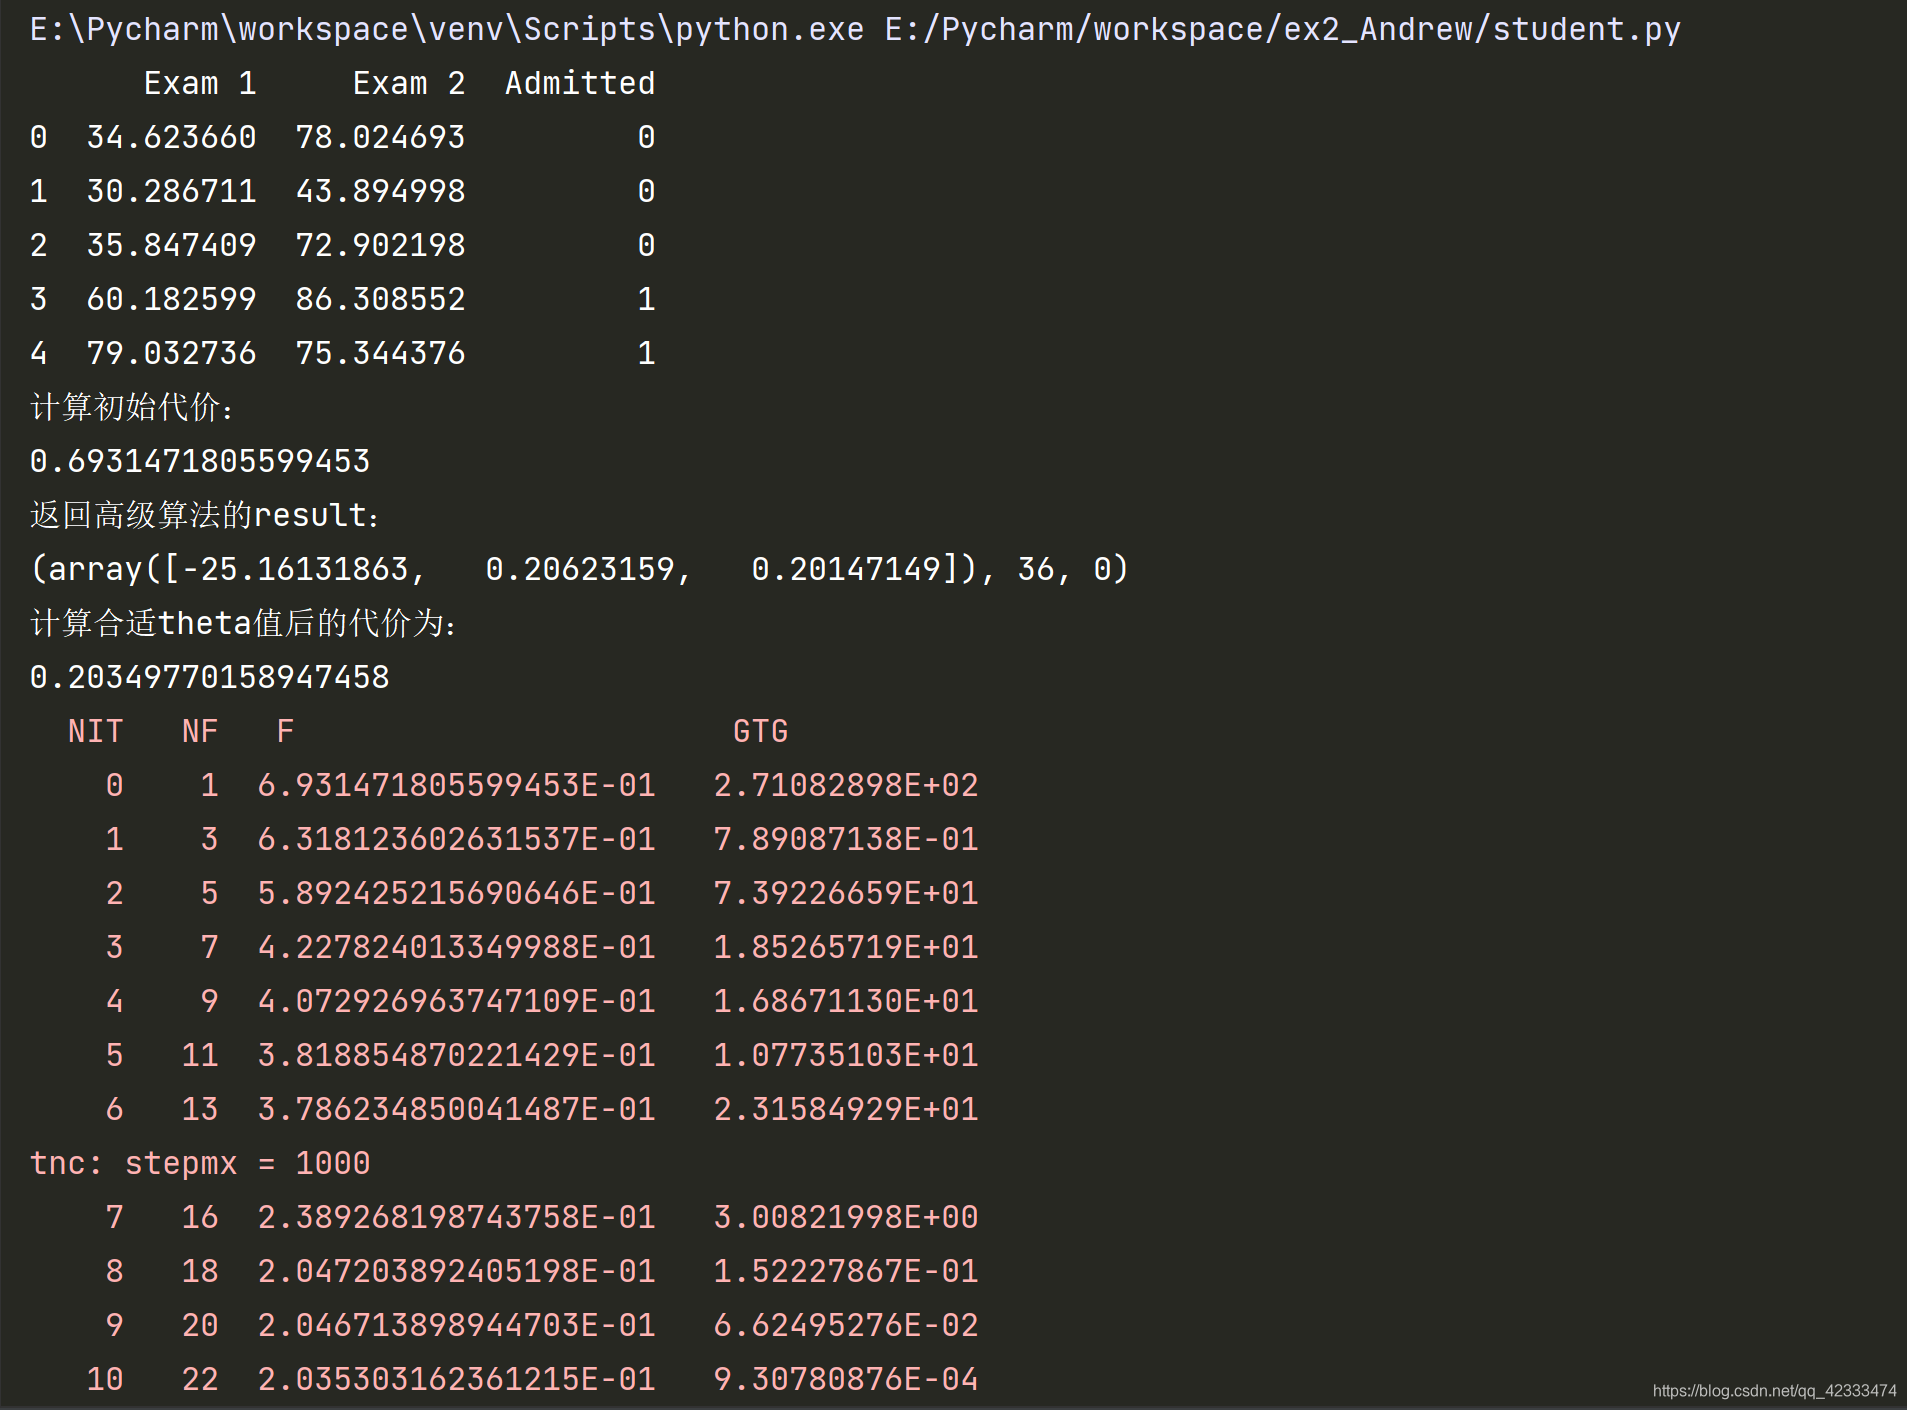The height and width of the screenshot is (1410, 1907).
Task: Click the NIT column header
Action: tap(96, 731)
